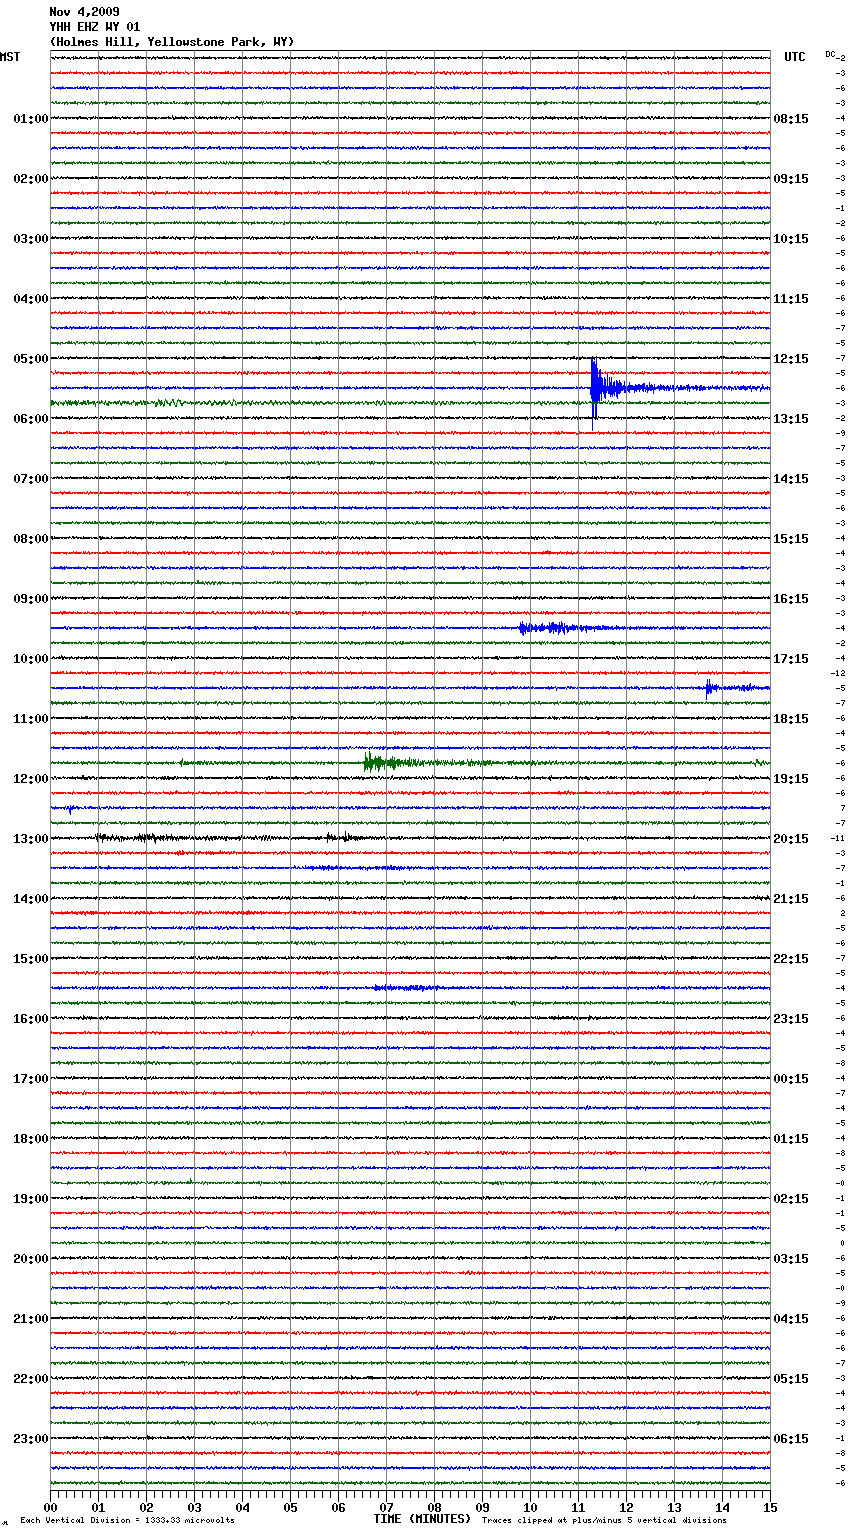The height and width of the screenshot is (1534, 850).
Task: Select the station code YHH EHZ WY 01
Action: [x=95, y=27]
